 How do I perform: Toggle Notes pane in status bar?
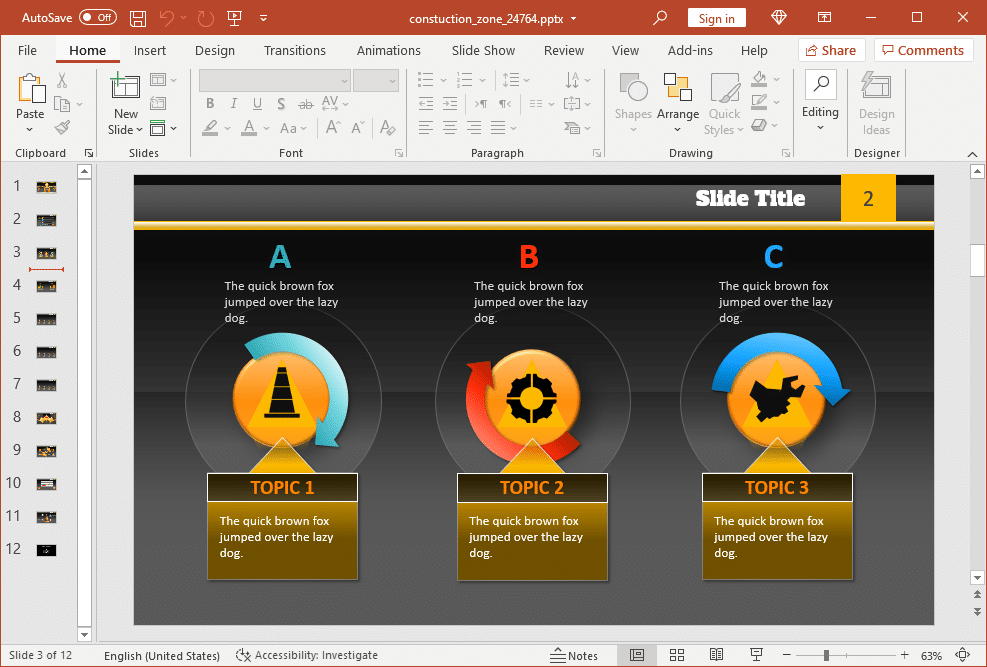(574, 655)
